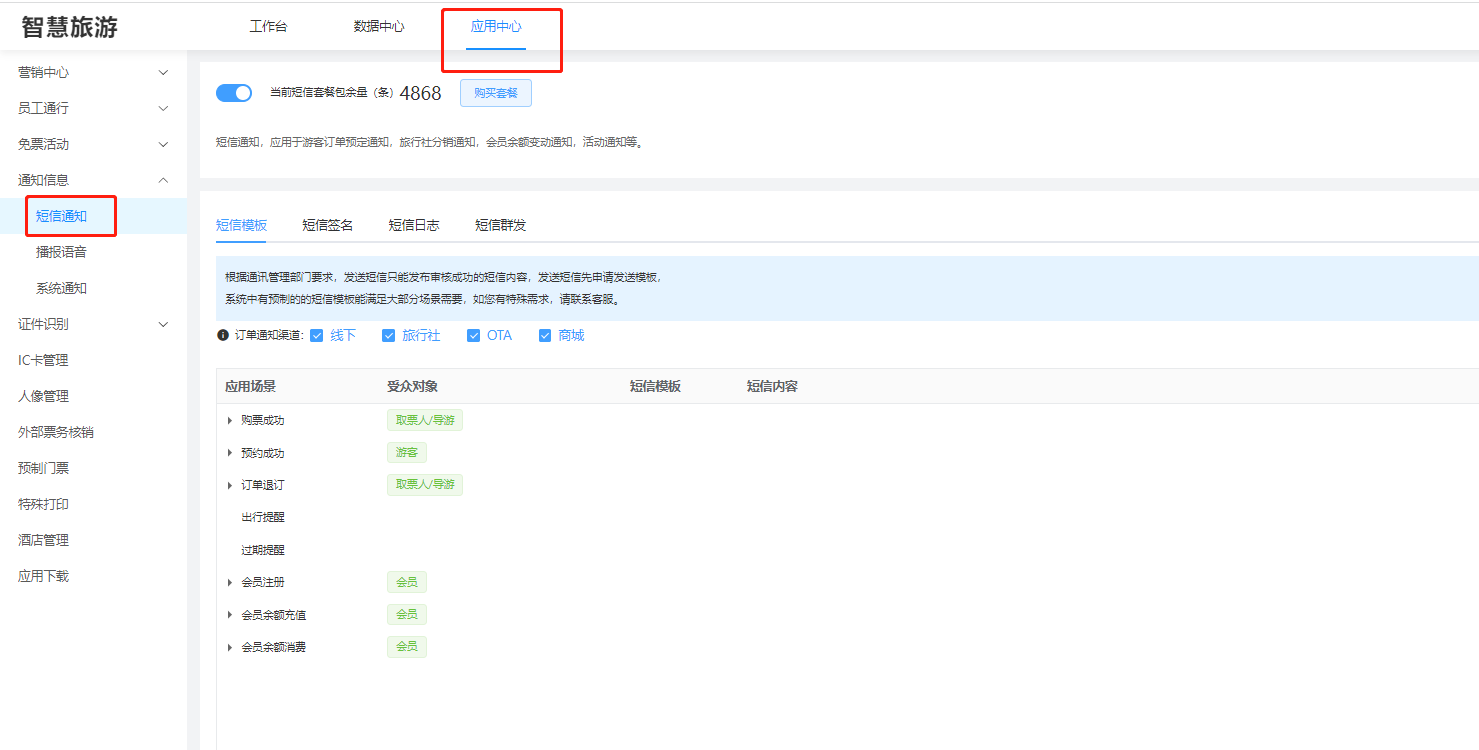
Task: Click the info icon beside 订单通知渠道
Action: coord(223,336)
